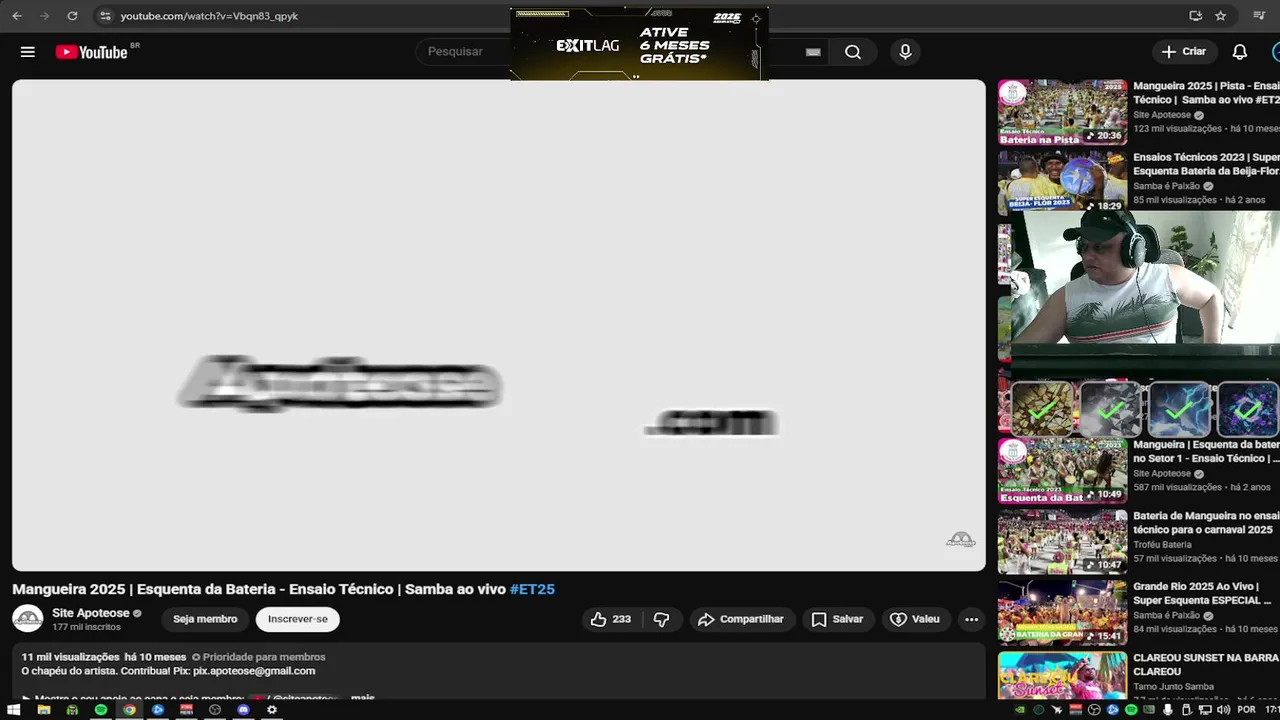Click the Criar button
Image resolution: width=1280 pixels, height=720 pixels.
[1184, 52]
